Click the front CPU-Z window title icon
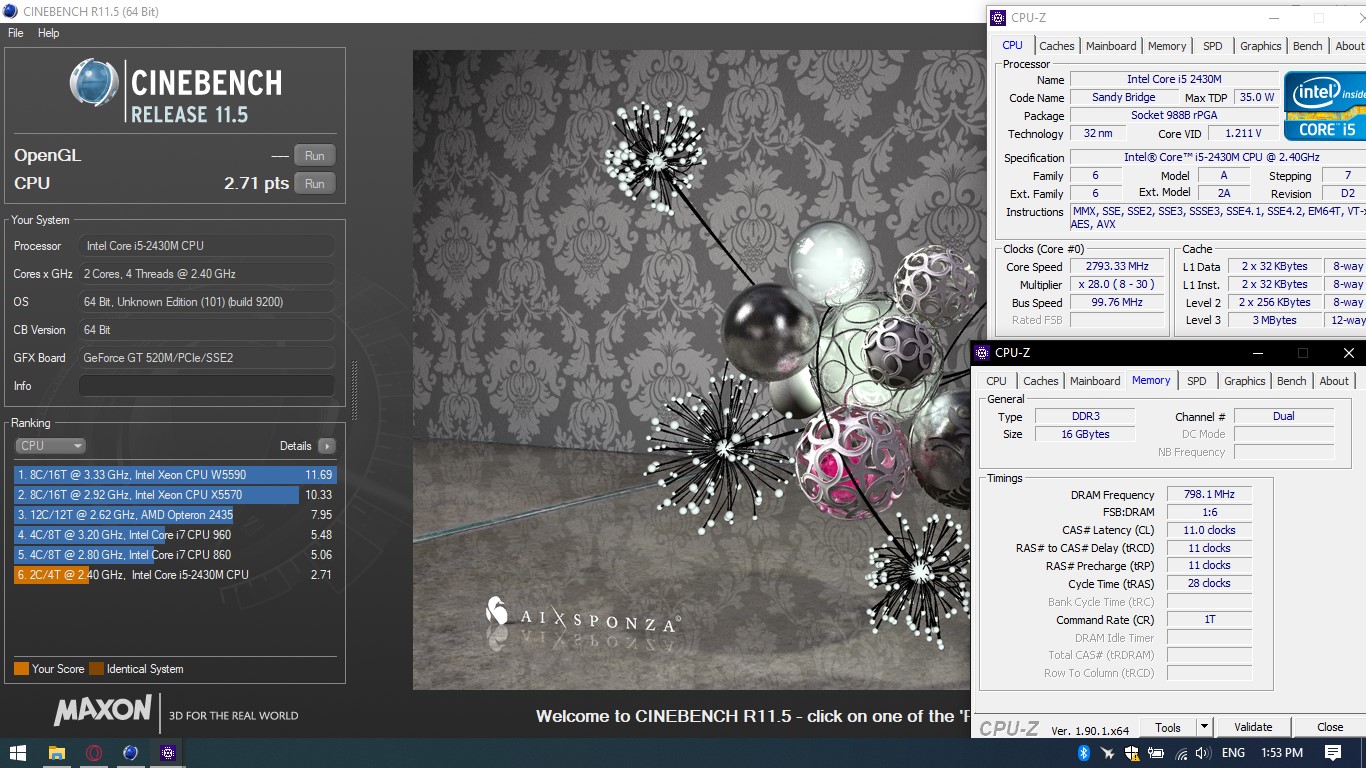 (x=983, y=353)
